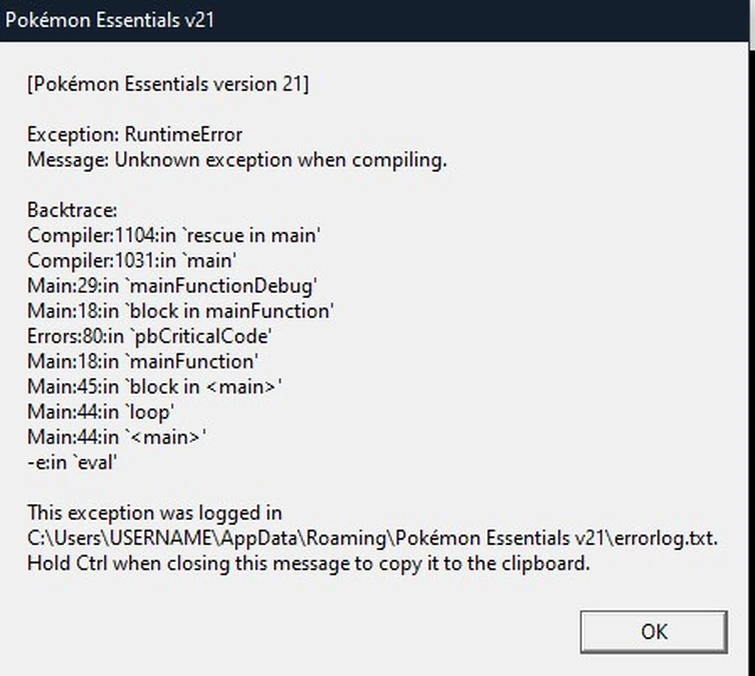Click the Backtrace: label
This screenshot has height=676, width=755.
72,210
